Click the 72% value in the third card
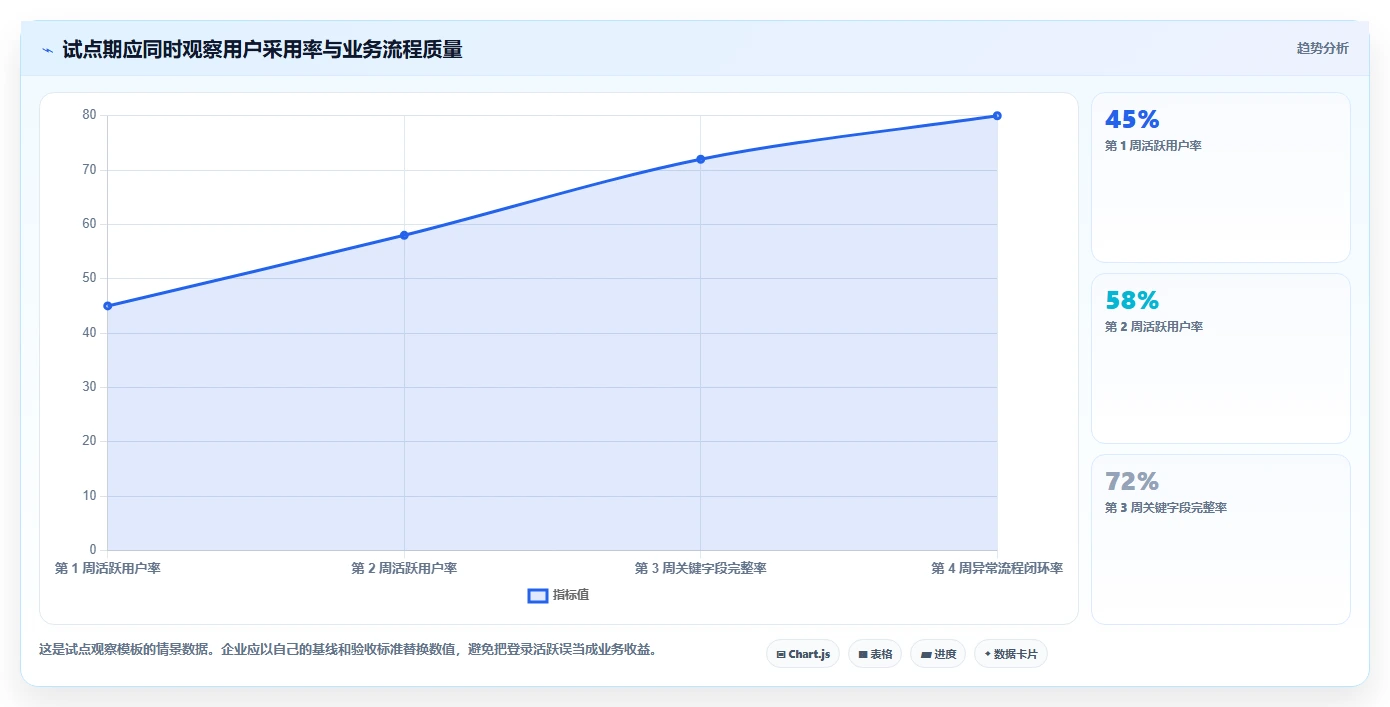Viewport: 1390px width, 707px height. point(1132,481)
